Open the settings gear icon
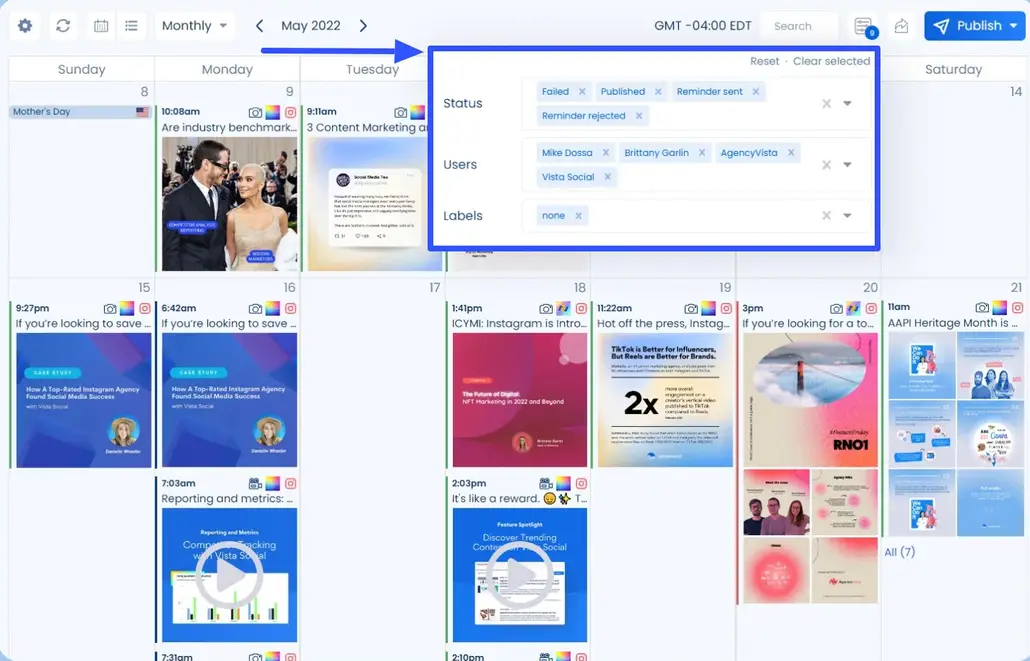 click(x=25, y=26)
